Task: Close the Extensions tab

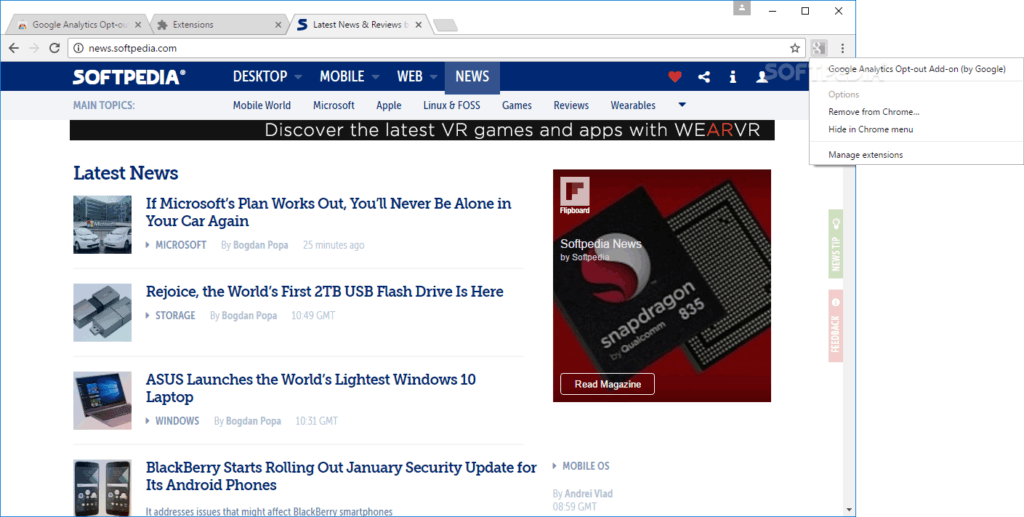Action: (278, 25)
